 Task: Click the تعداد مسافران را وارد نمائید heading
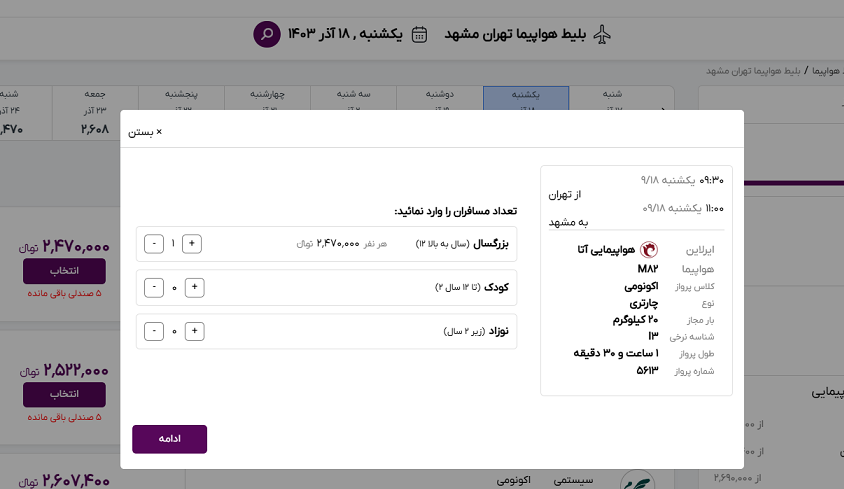pyautogui.click(x=455, y=211)
